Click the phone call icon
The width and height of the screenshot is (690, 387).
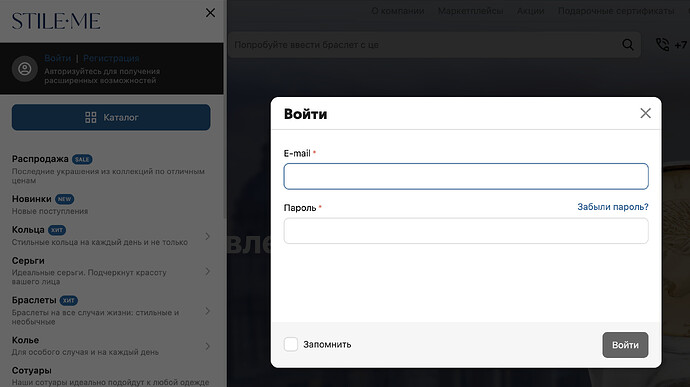662,44
